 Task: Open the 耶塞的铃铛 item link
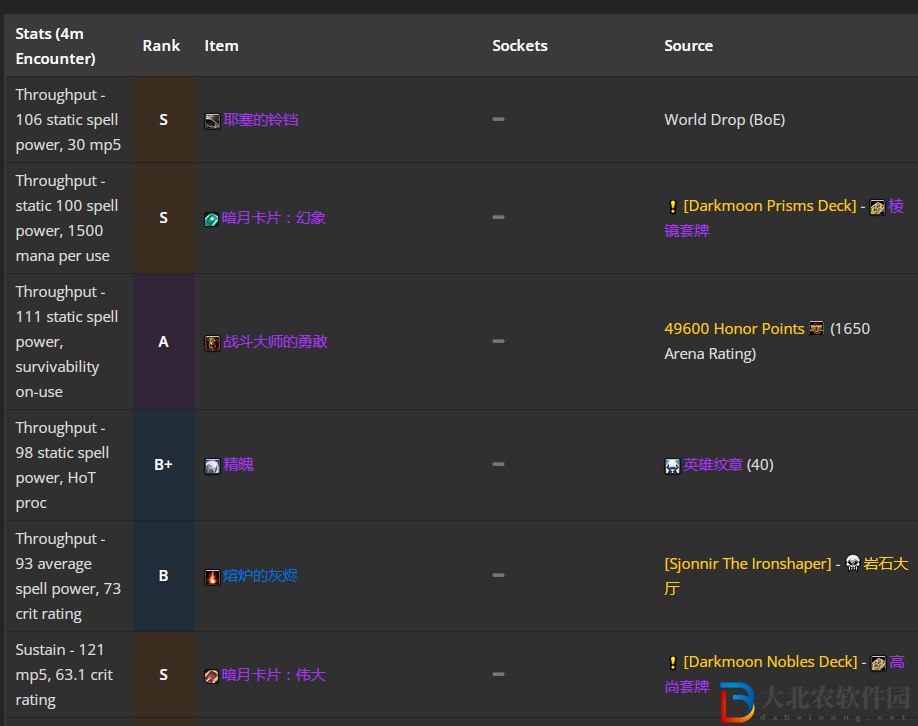coord(261,120)
